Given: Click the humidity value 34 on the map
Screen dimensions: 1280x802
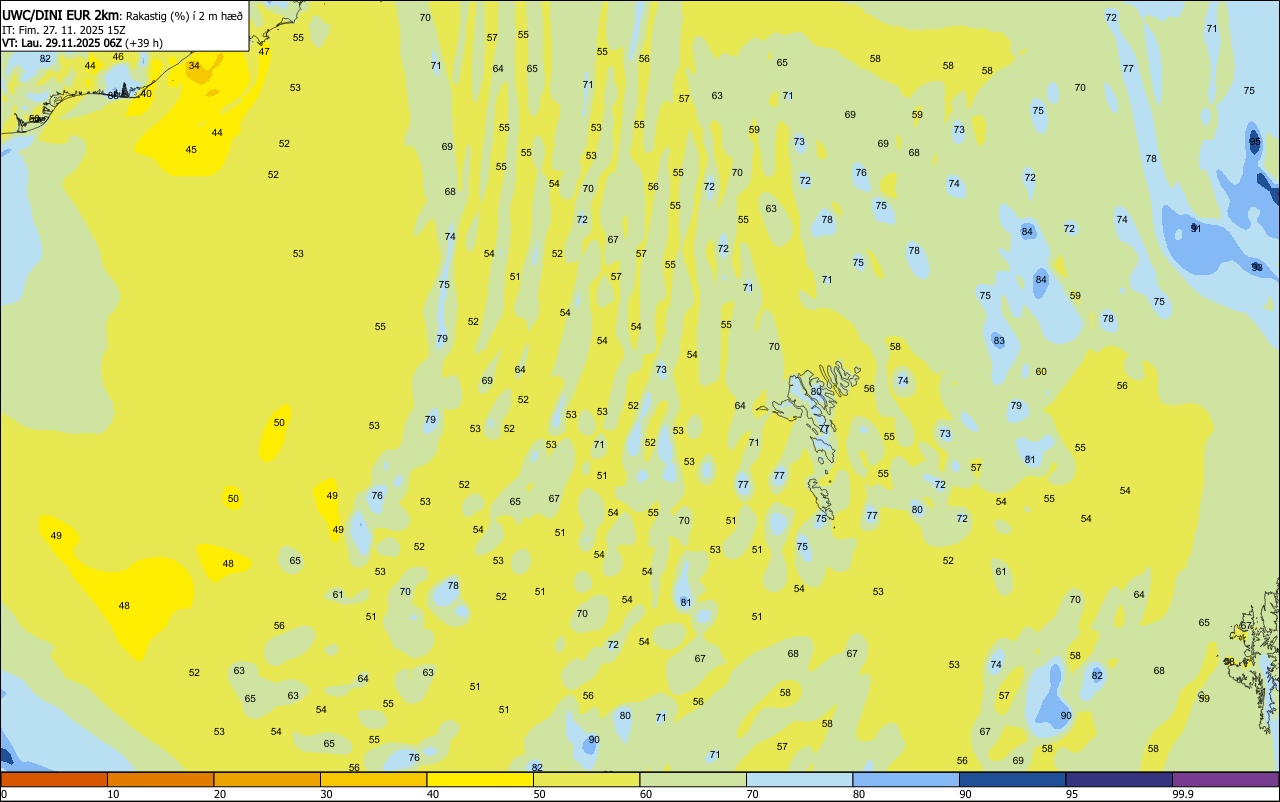Looking at the screenshot, I should point(194,66).
